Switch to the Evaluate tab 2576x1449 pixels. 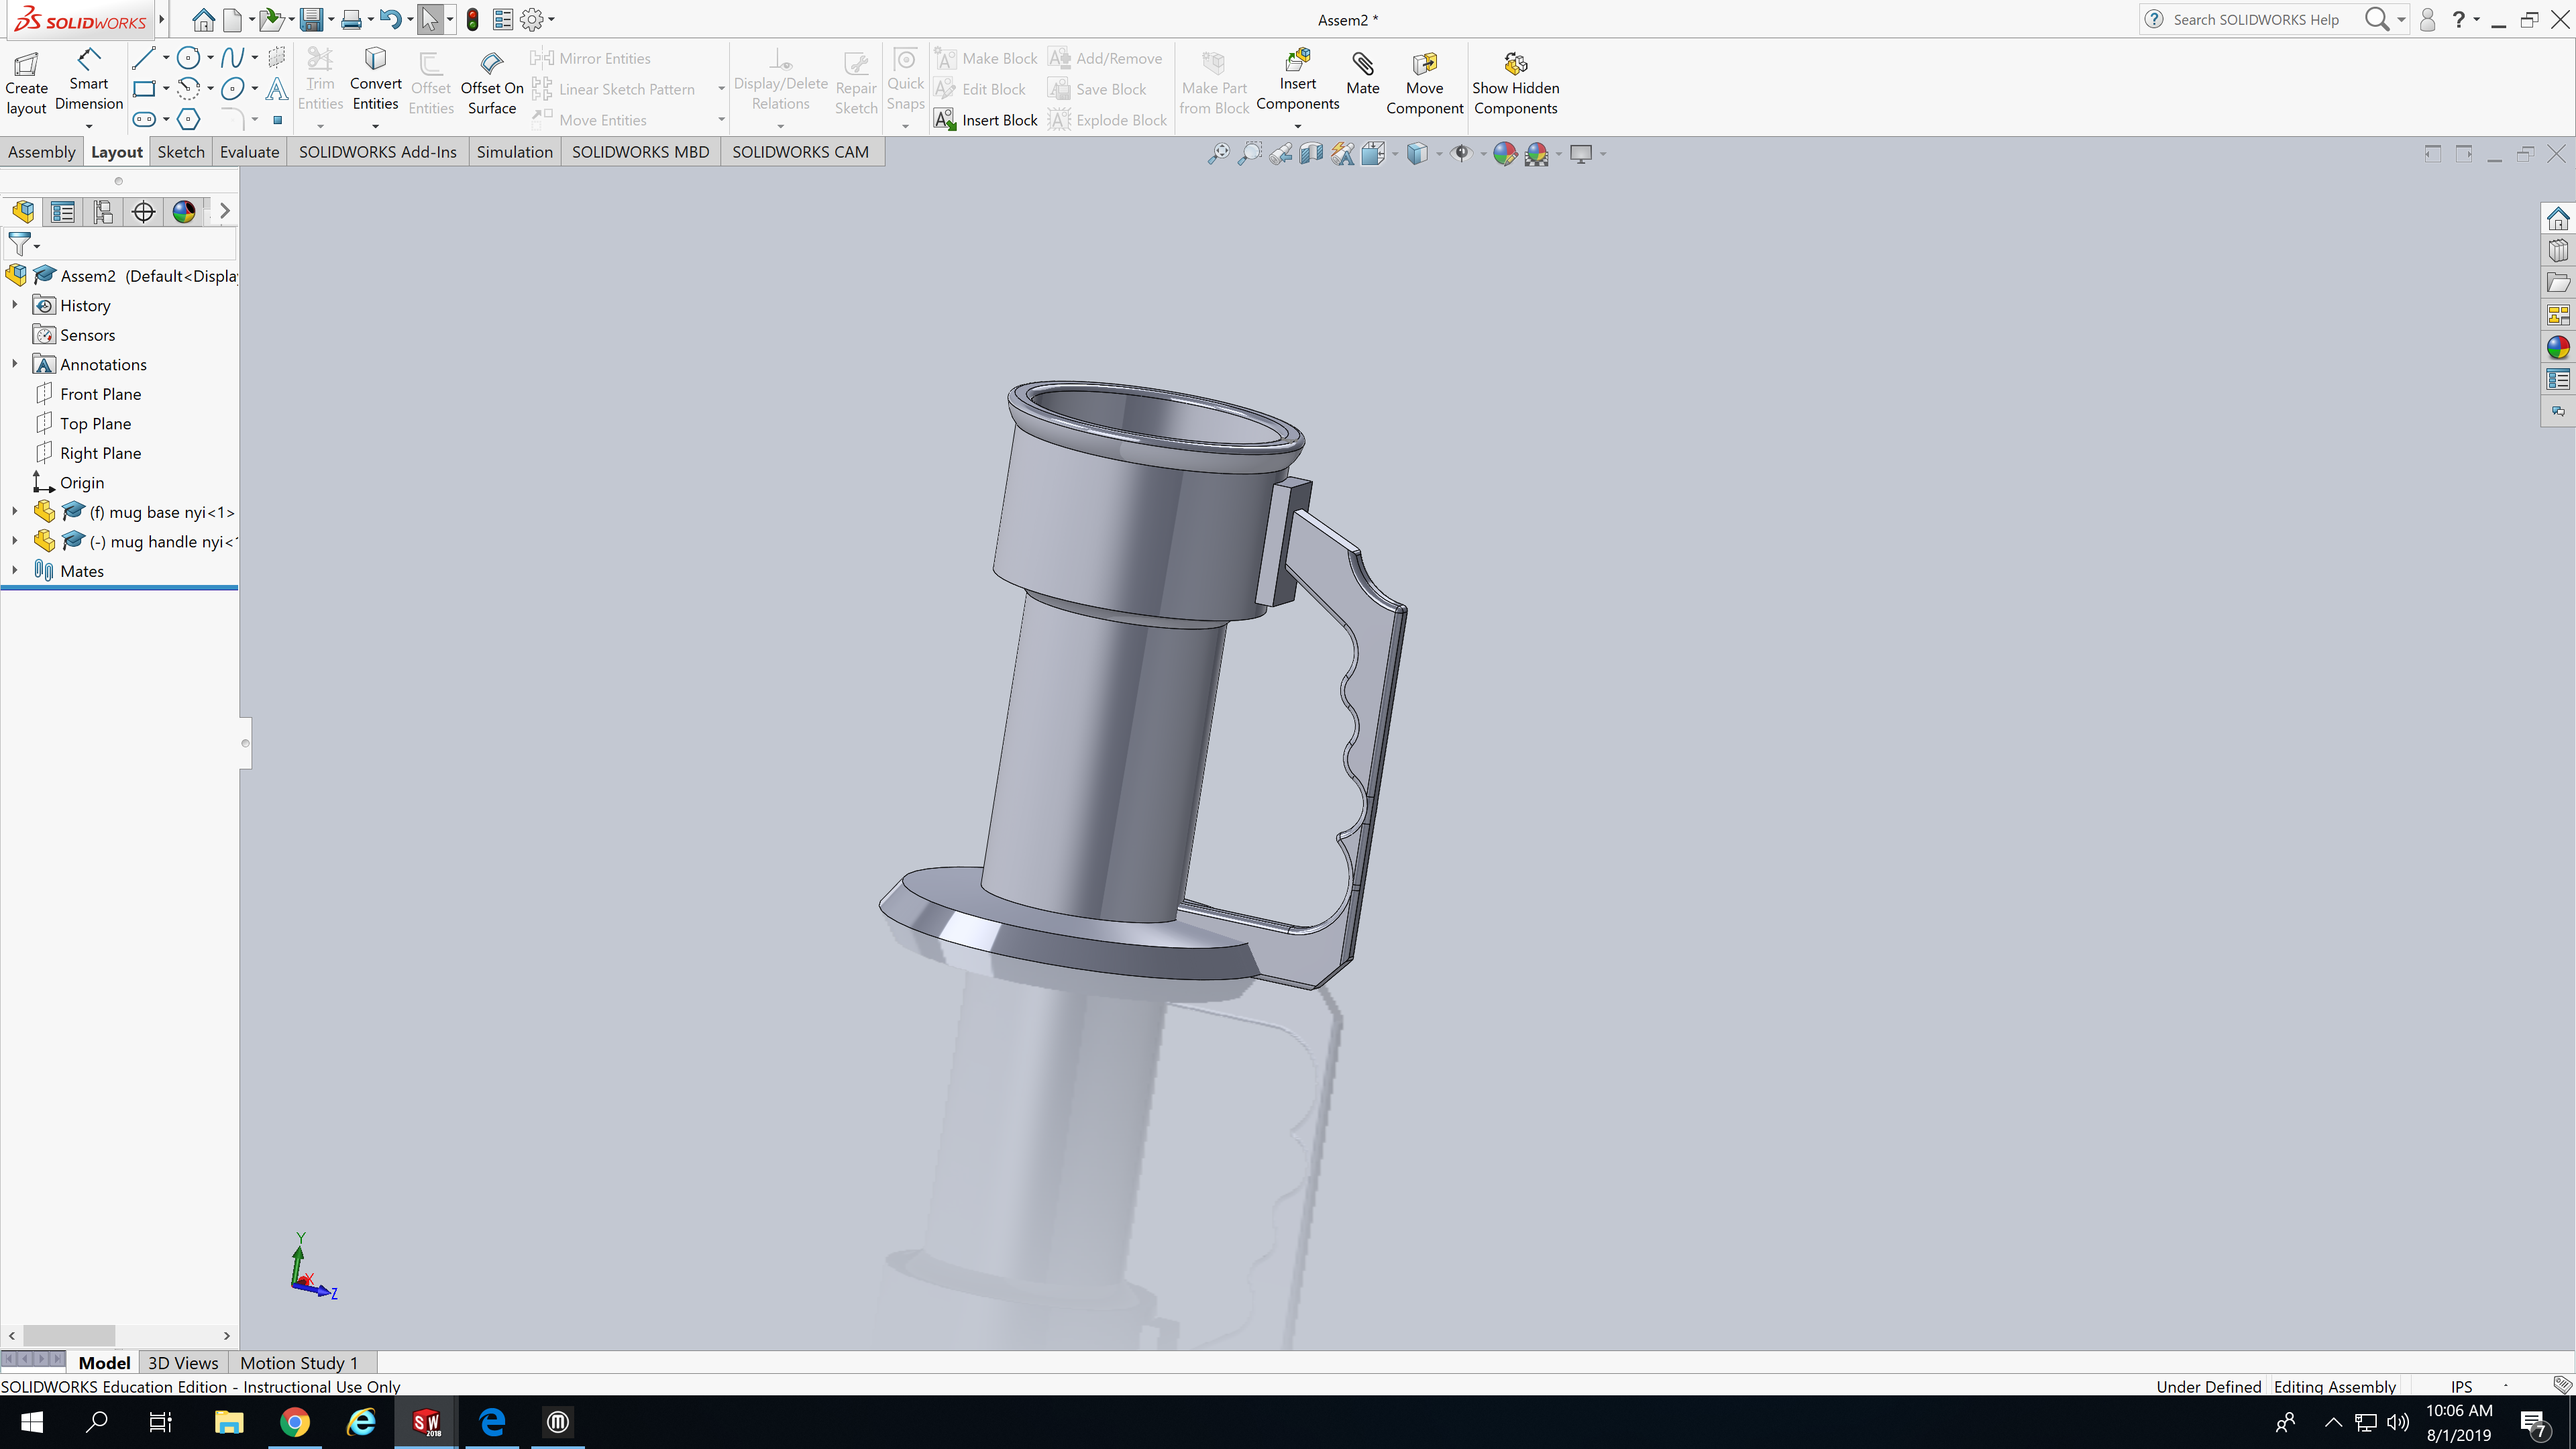(249, 152)
